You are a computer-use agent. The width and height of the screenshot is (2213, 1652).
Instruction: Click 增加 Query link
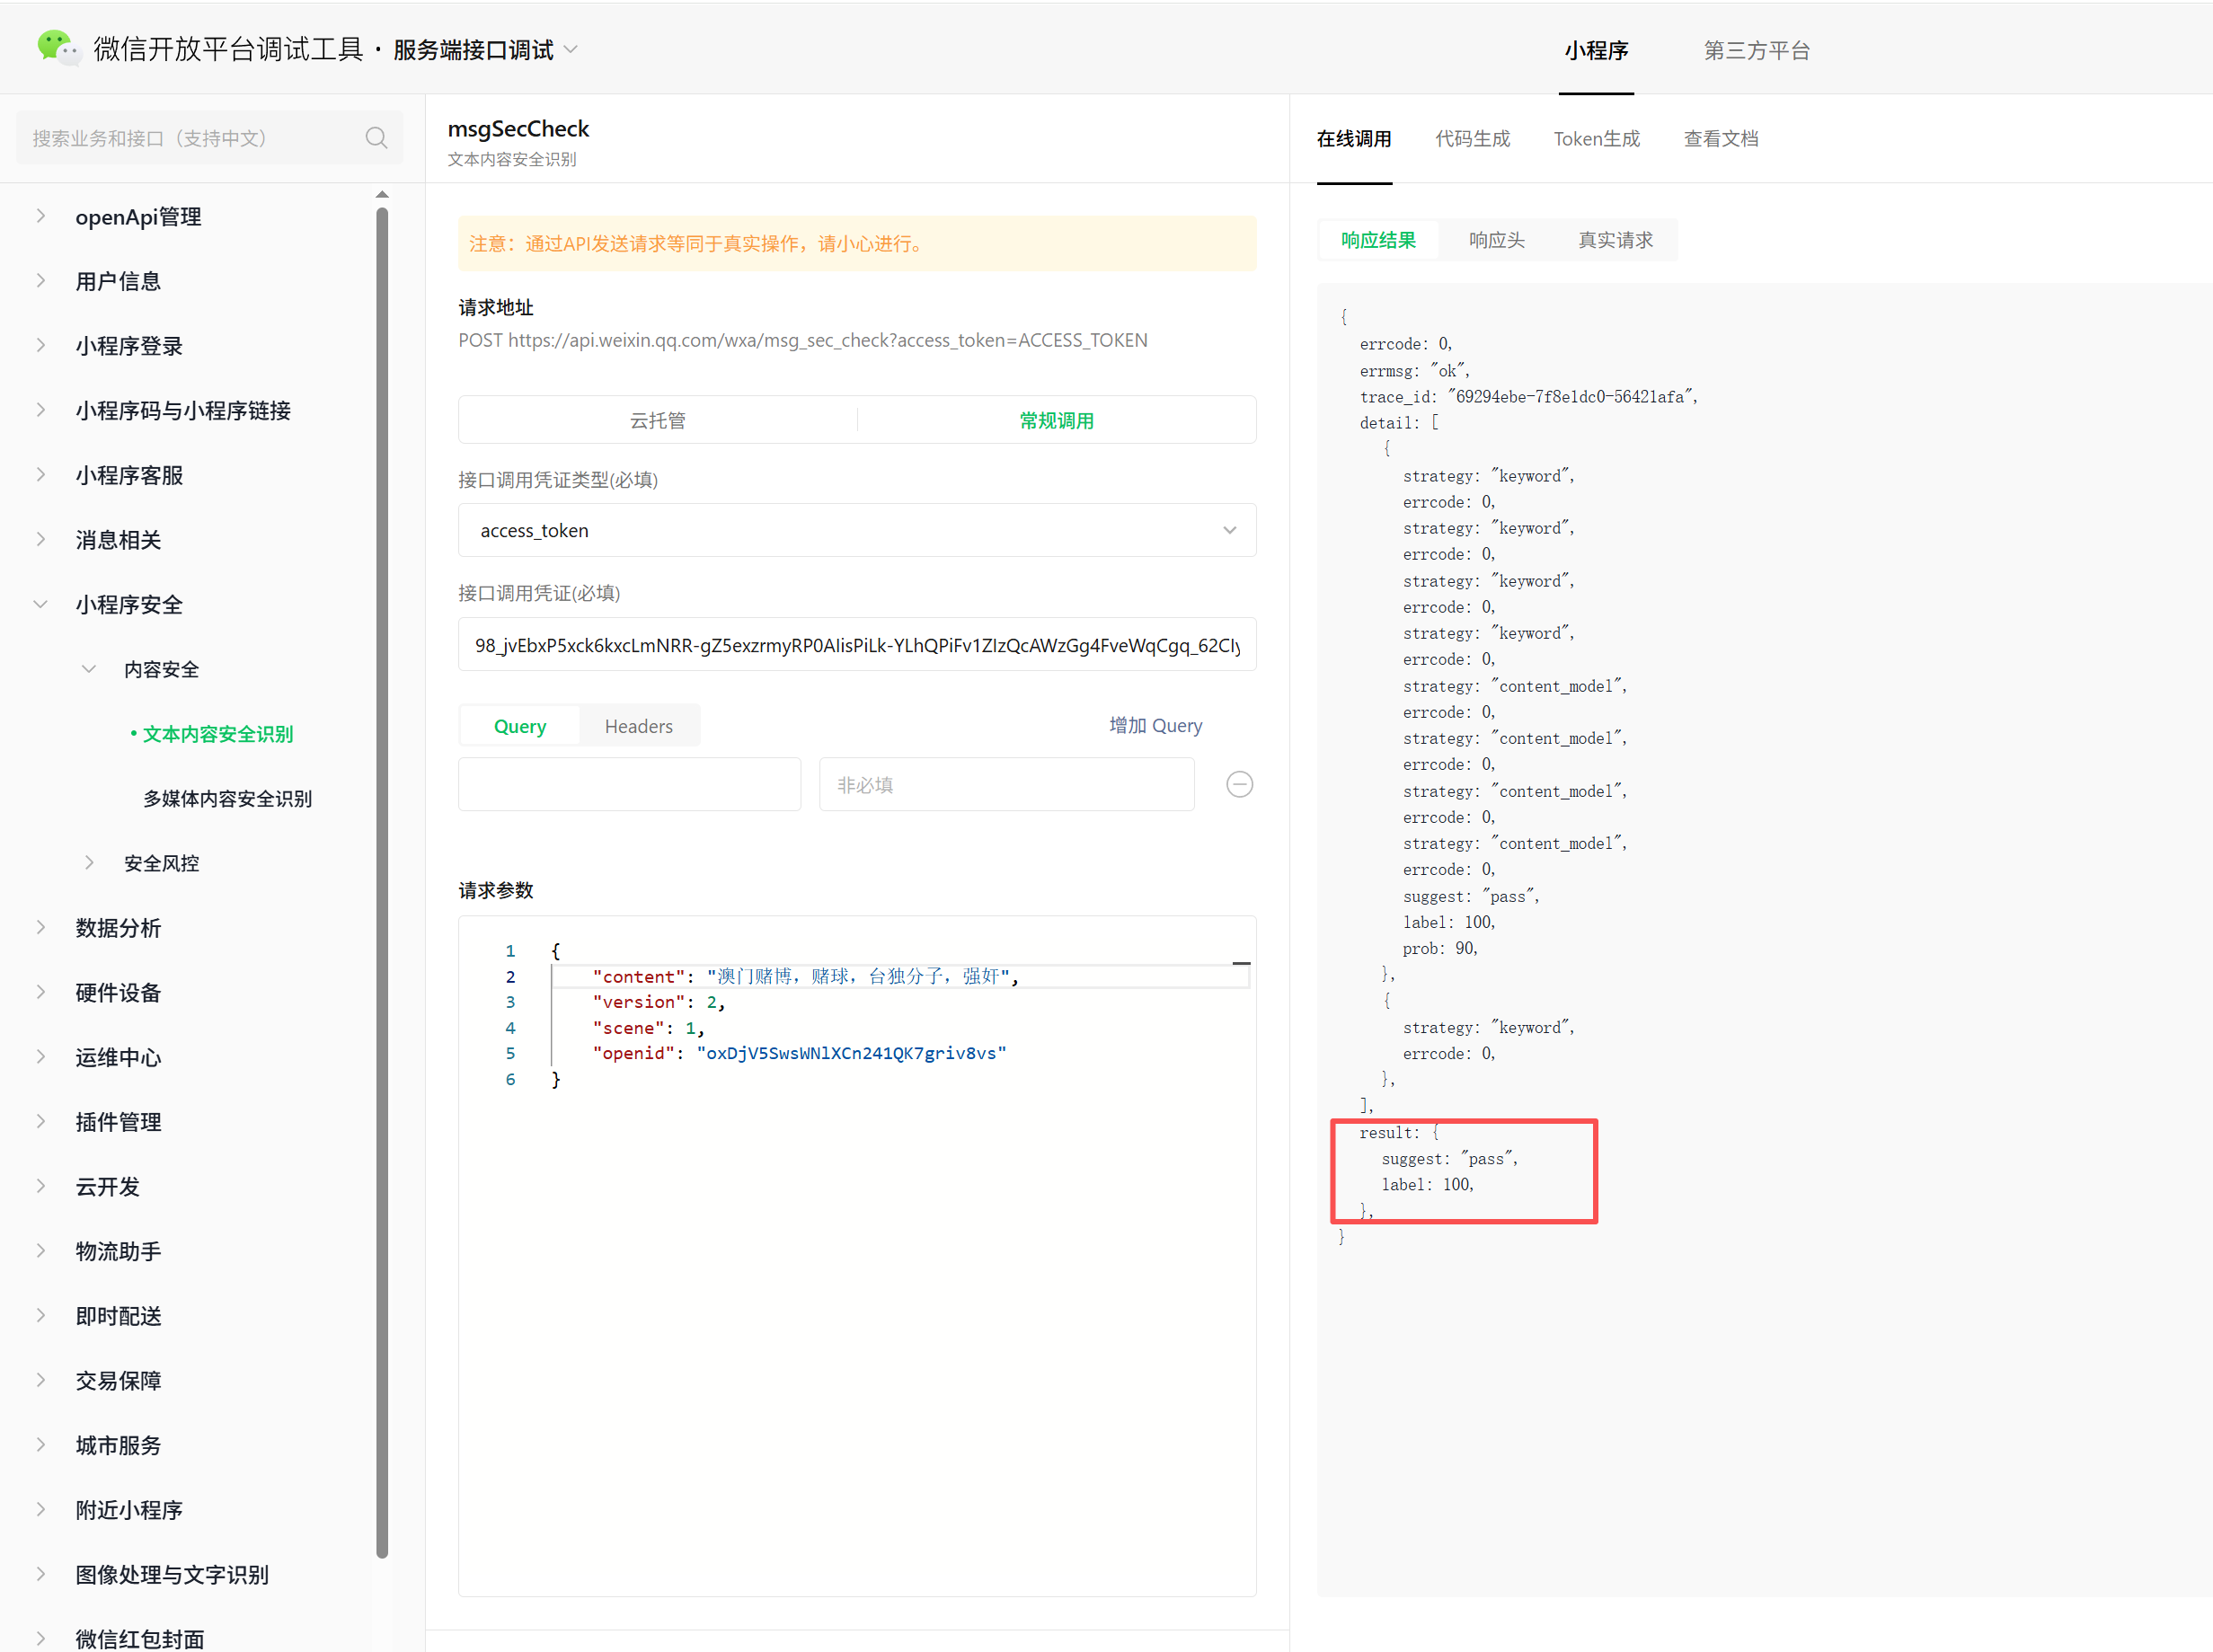click(1155, 726)
